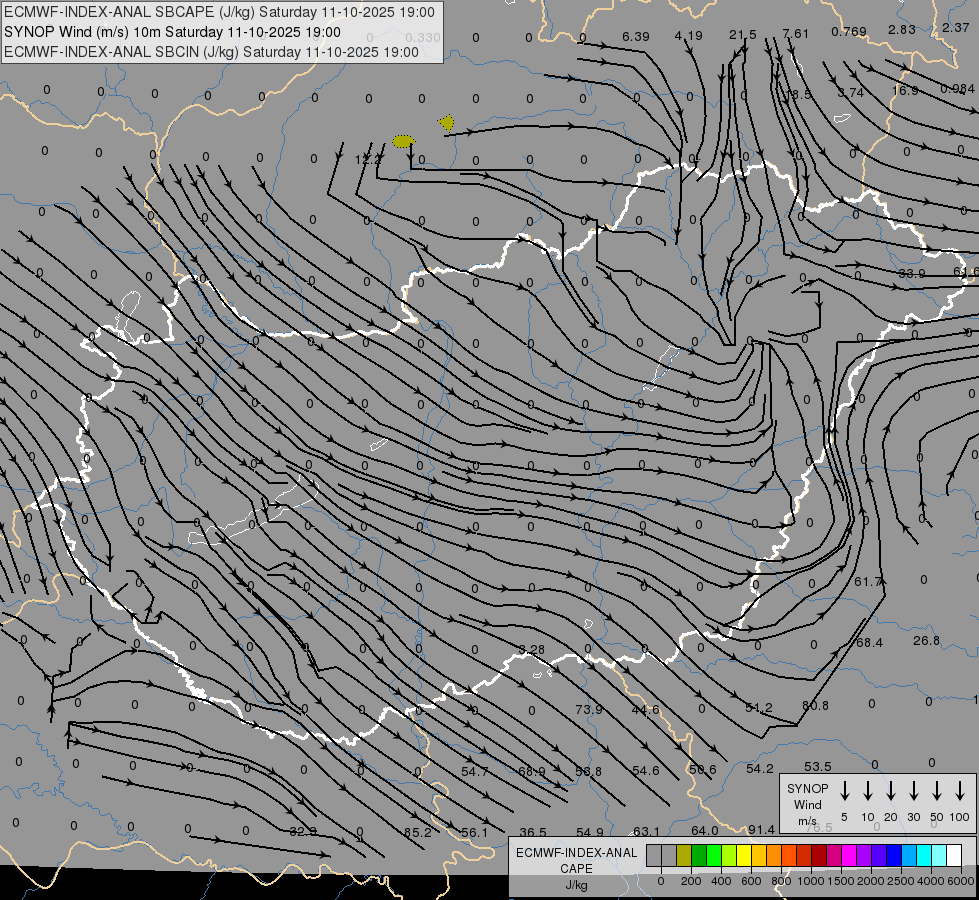Screen dimensions: 979x900
Task: Click the 1000 tick label on CAPE scale
Action: click(810, 881)
